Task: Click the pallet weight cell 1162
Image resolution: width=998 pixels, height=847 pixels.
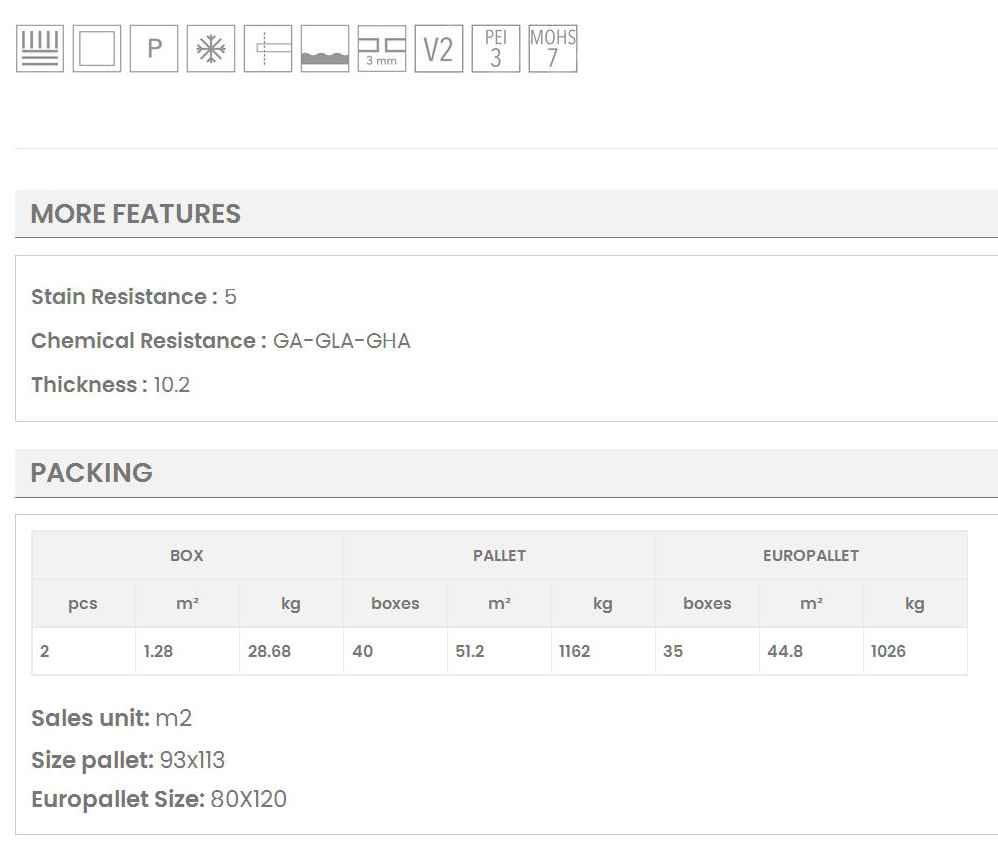Action: (574, 651)
